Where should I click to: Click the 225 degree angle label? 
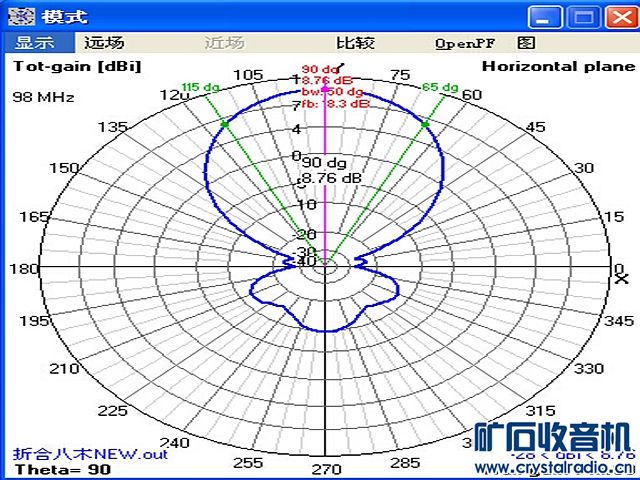coord(112,410)
